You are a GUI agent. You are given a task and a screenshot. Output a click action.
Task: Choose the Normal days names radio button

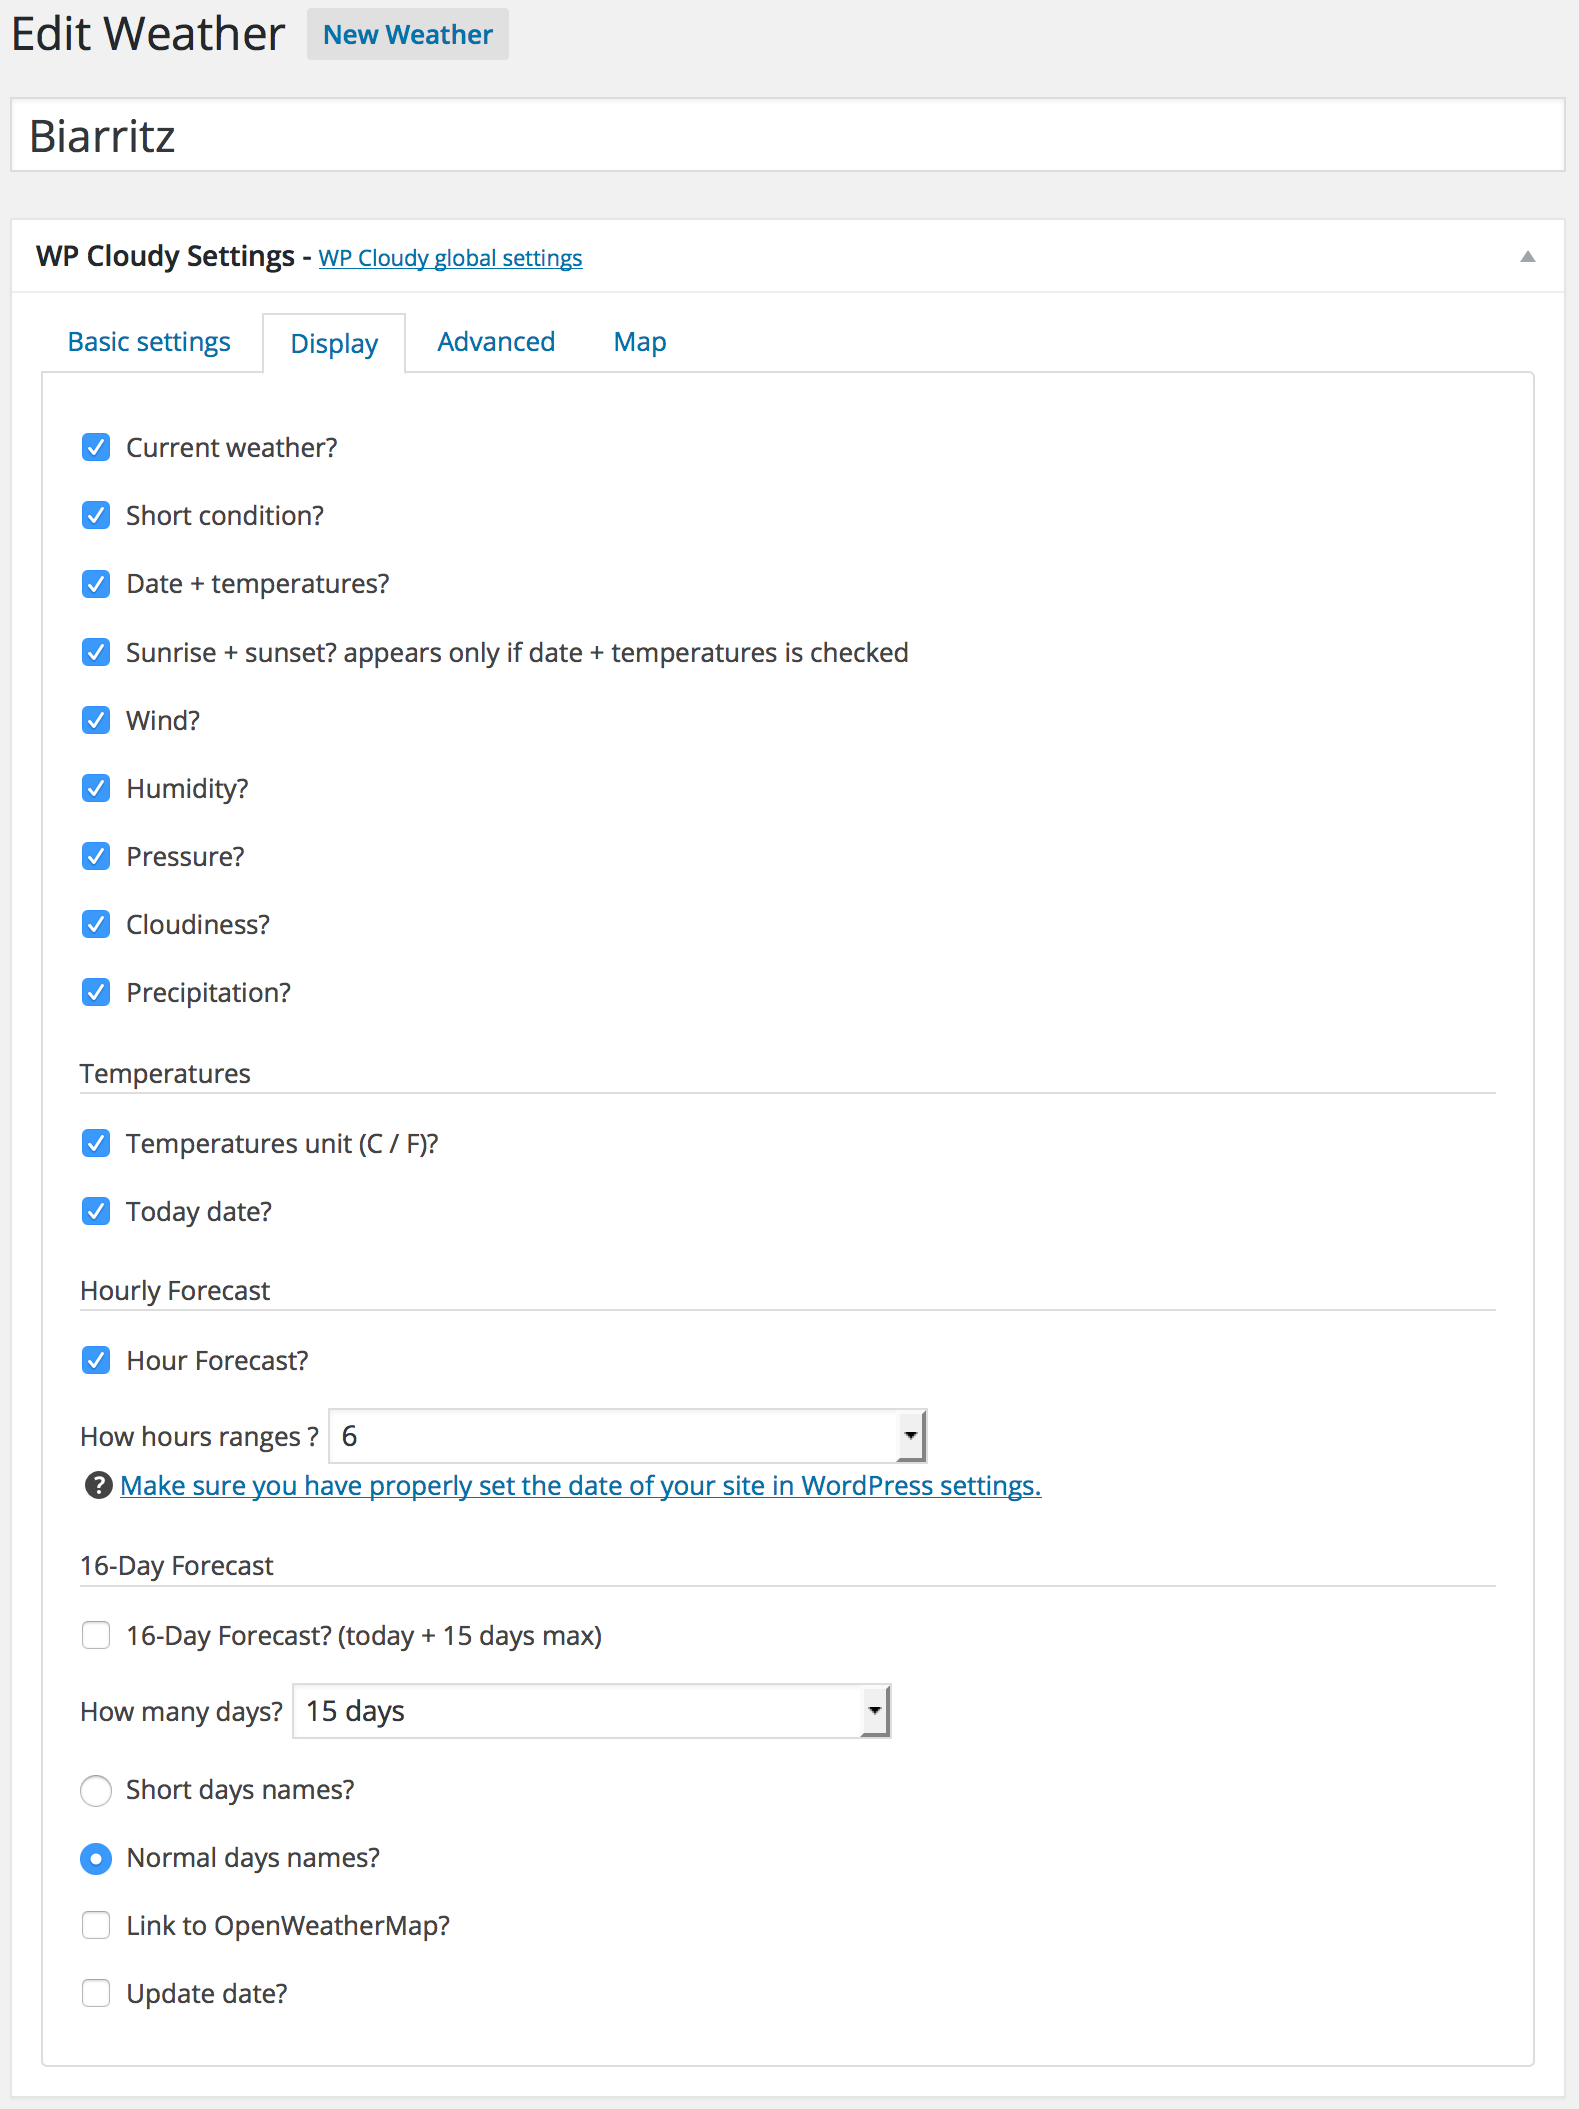[x=96, y=1858]
